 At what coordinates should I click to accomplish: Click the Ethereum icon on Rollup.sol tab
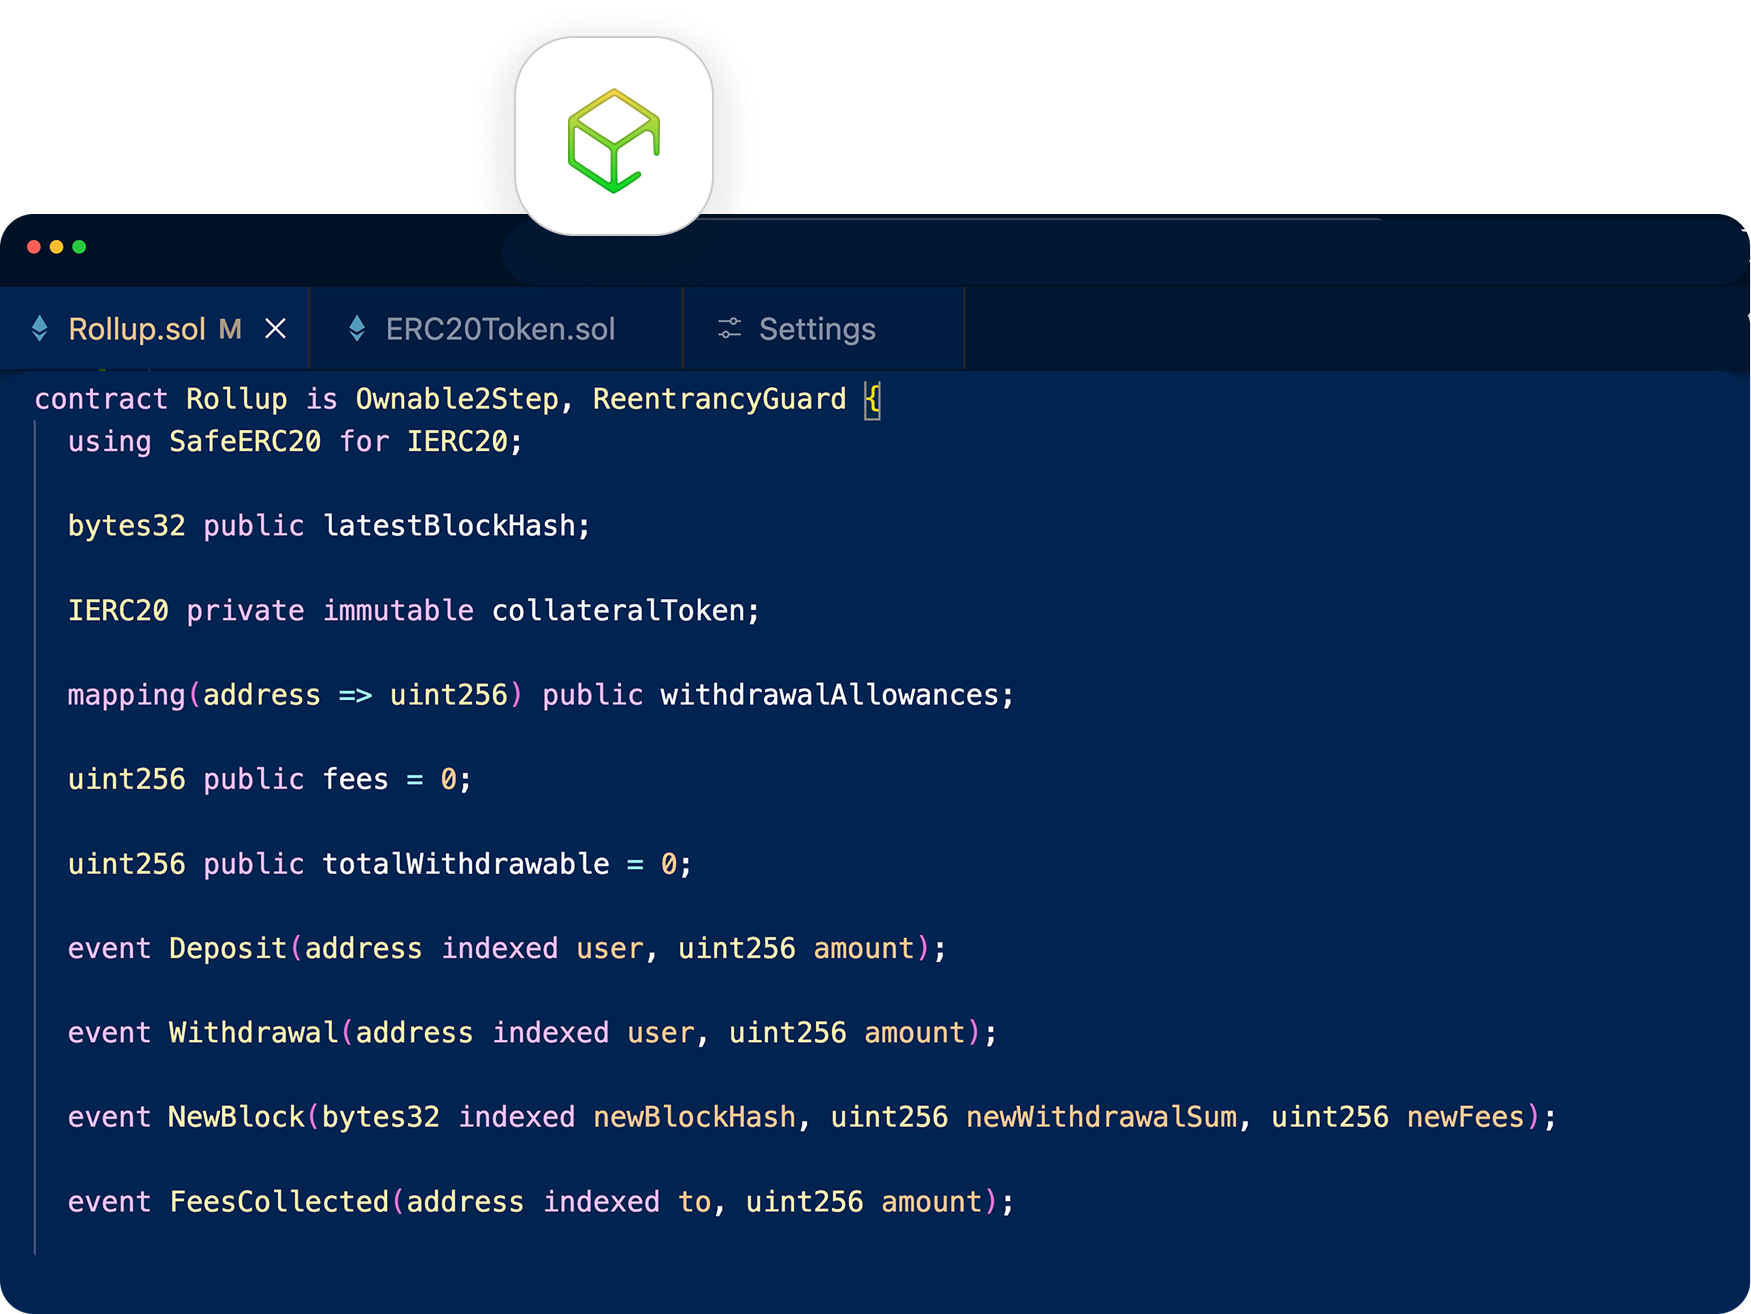[x=40, y=328]
